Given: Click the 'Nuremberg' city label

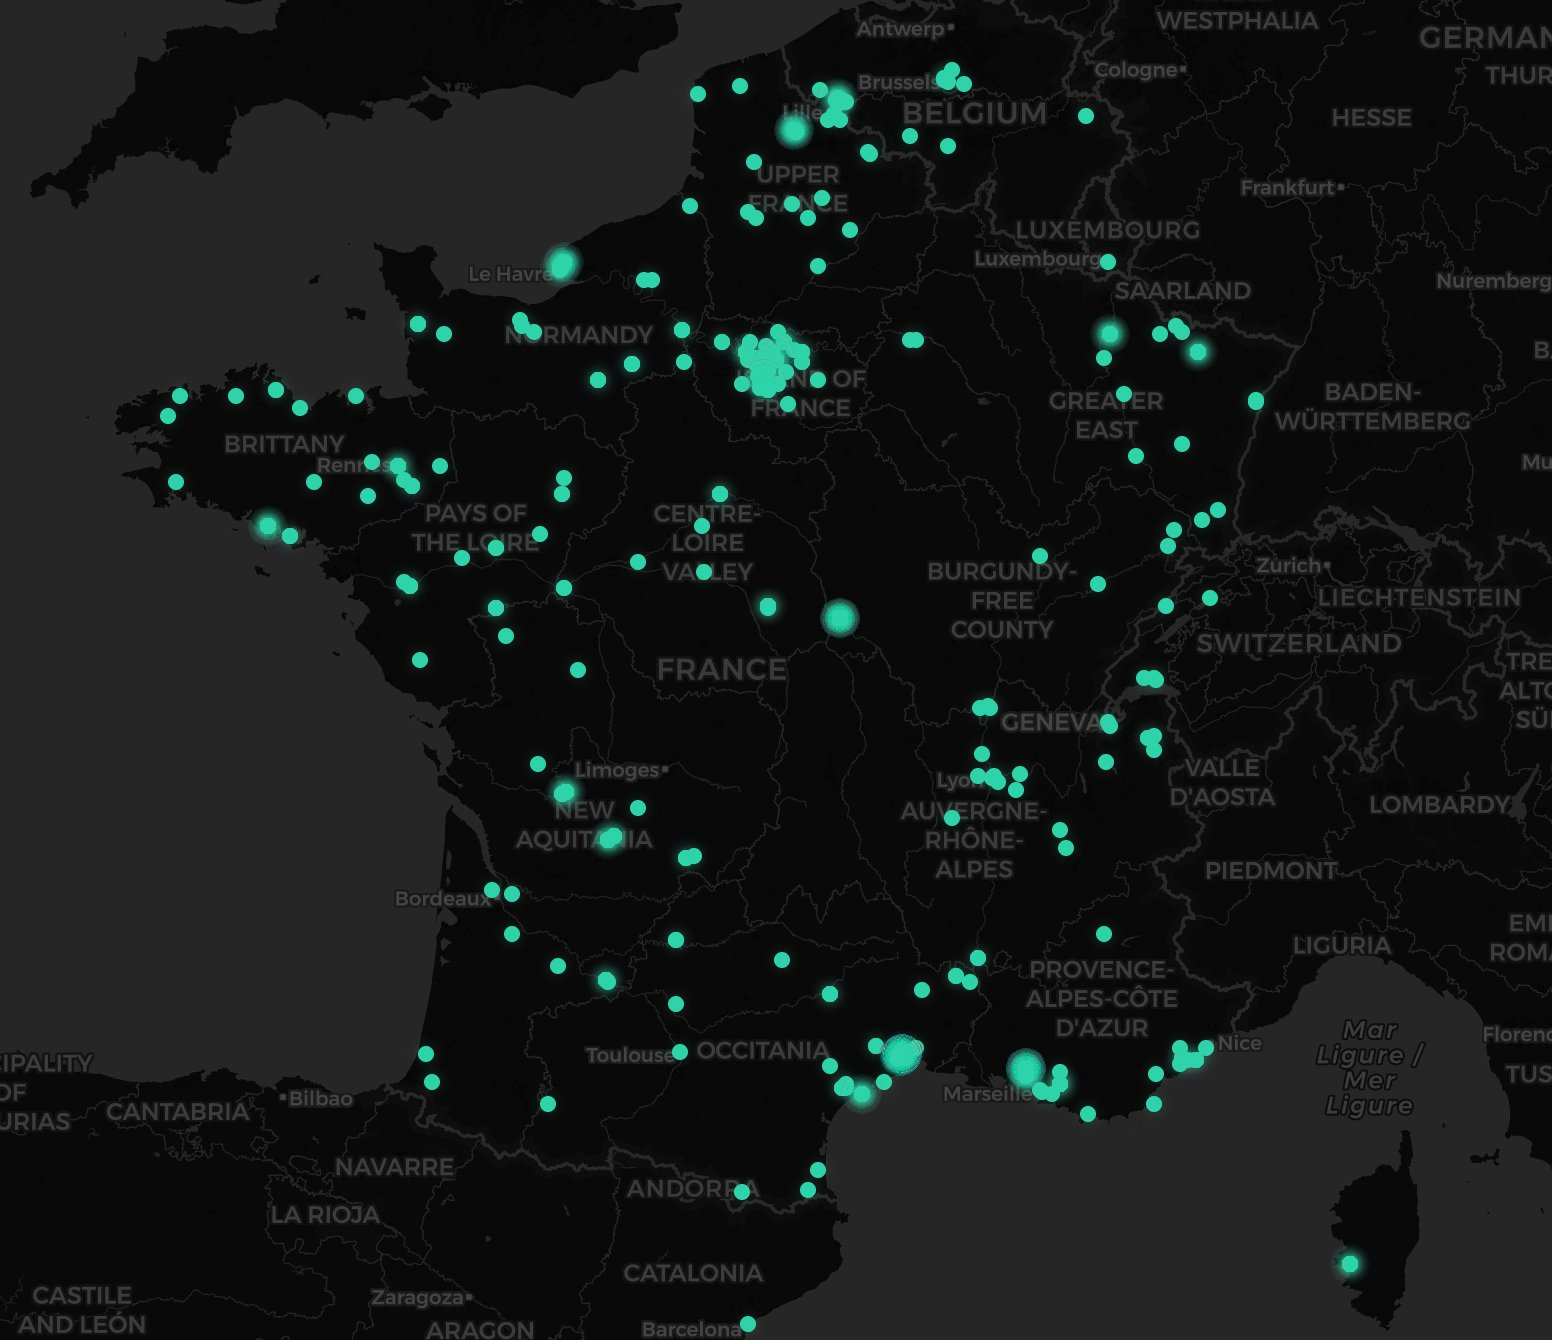Looking at the screenshot, I should tap(1493, 281).
